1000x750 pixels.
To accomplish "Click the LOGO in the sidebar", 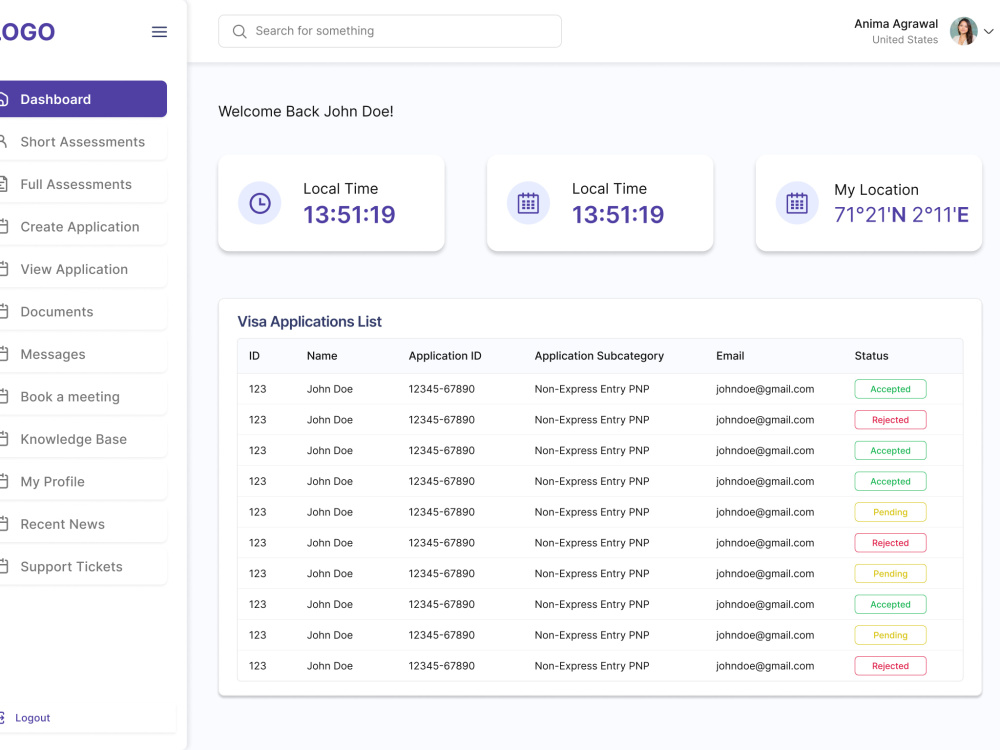I will [27, 32].
